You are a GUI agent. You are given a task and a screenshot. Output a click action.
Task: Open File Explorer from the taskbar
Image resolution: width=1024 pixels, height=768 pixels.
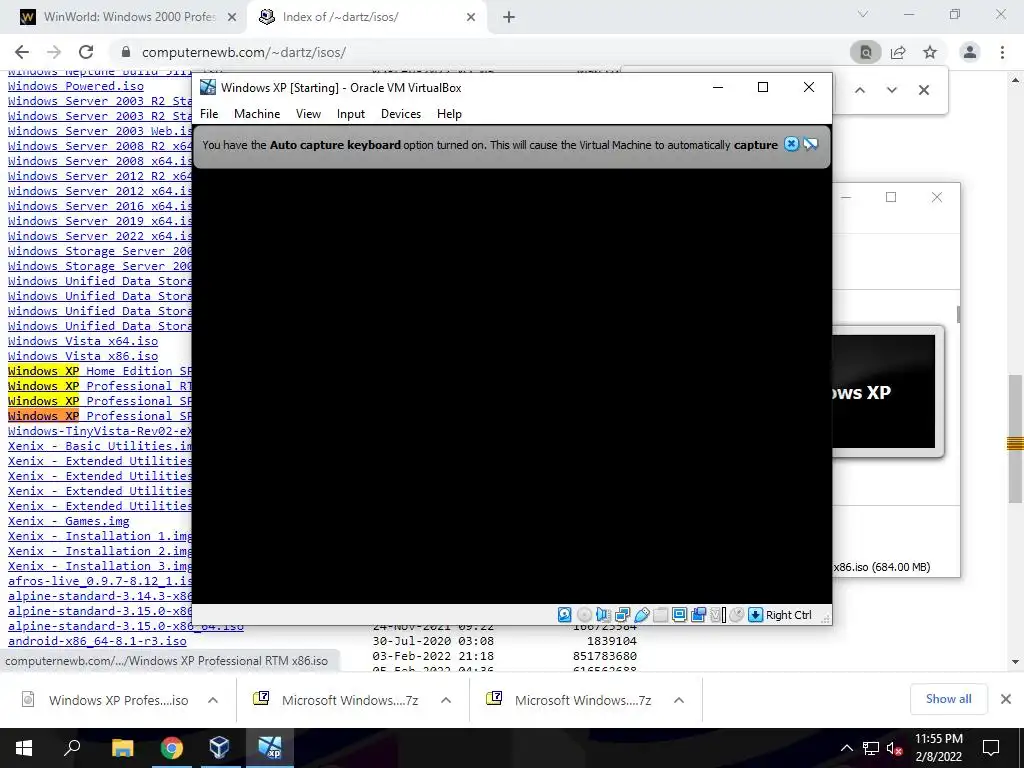122,748
